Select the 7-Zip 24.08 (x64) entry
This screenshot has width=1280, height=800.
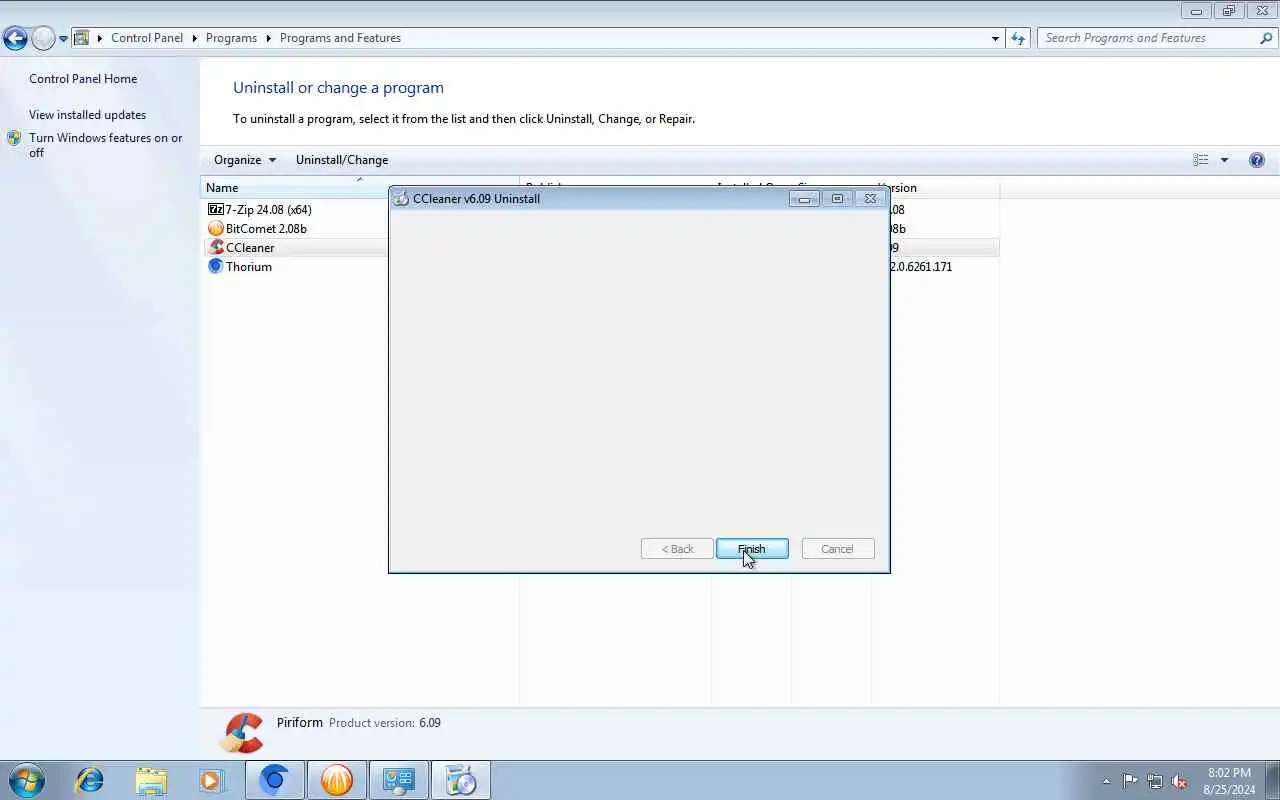coord(268,210)
